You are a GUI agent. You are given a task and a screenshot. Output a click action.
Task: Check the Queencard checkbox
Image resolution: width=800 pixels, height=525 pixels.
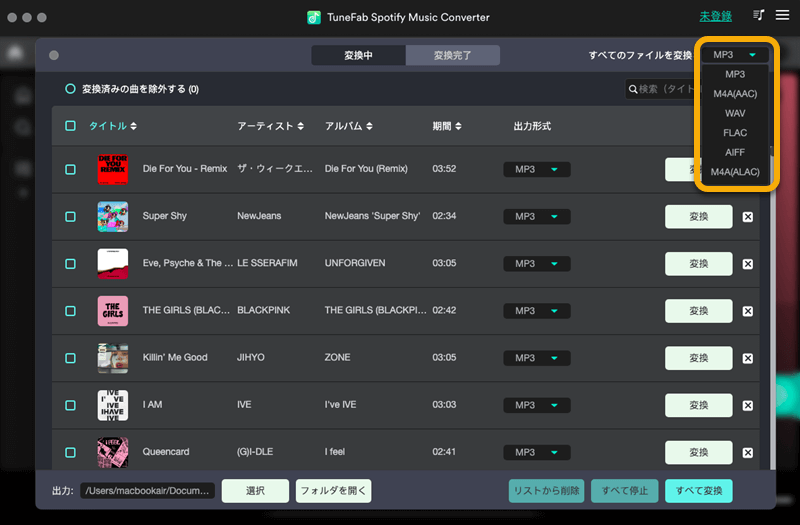tap(70, 453)
